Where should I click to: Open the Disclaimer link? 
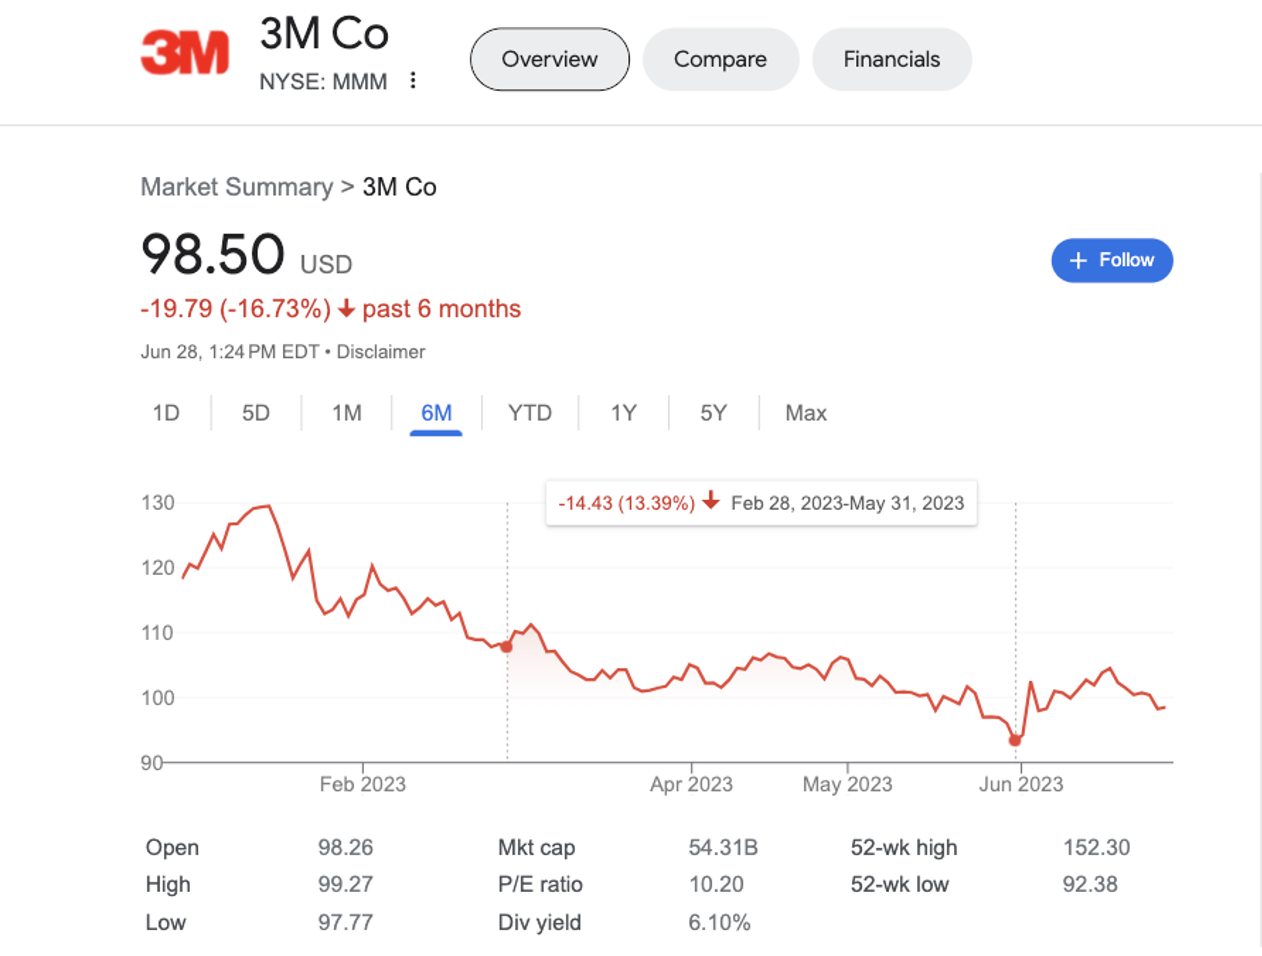[x=380, y=352]
